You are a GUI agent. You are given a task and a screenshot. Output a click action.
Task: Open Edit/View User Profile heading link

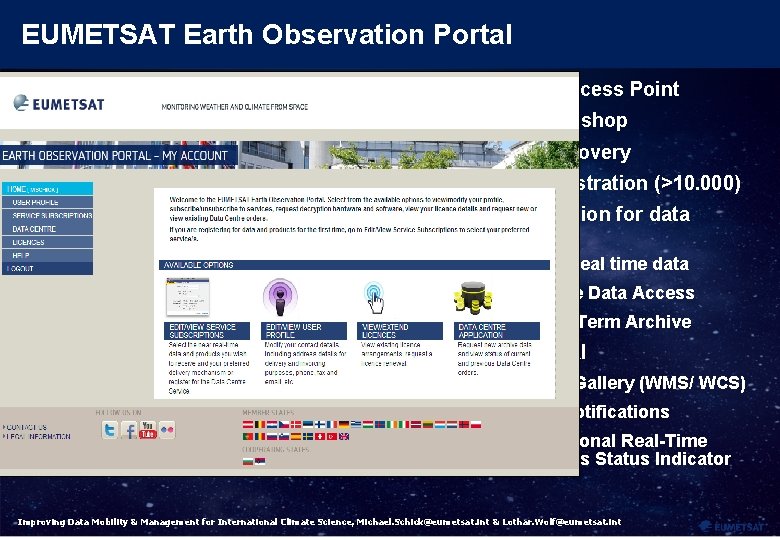pos(303,331)
